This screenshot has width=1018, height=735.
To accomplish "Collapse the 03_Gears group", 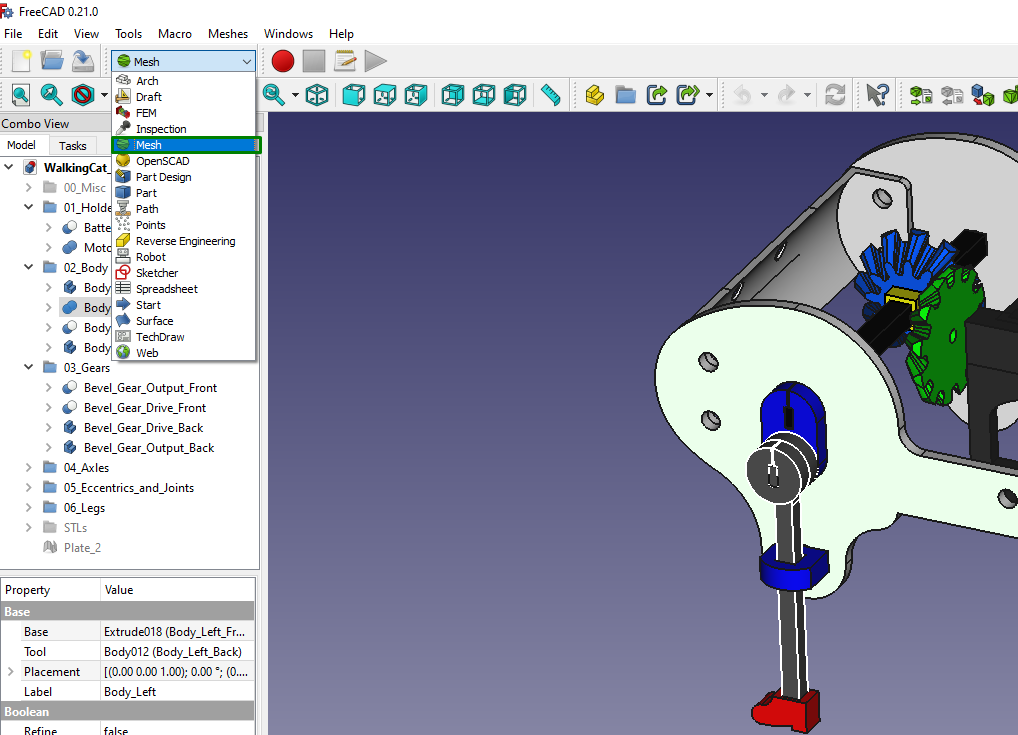I will (29, 368).
